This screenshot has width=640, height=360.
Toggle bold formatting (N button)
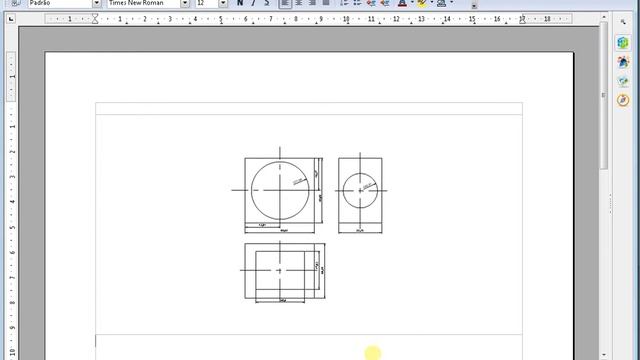pos(240,3)
